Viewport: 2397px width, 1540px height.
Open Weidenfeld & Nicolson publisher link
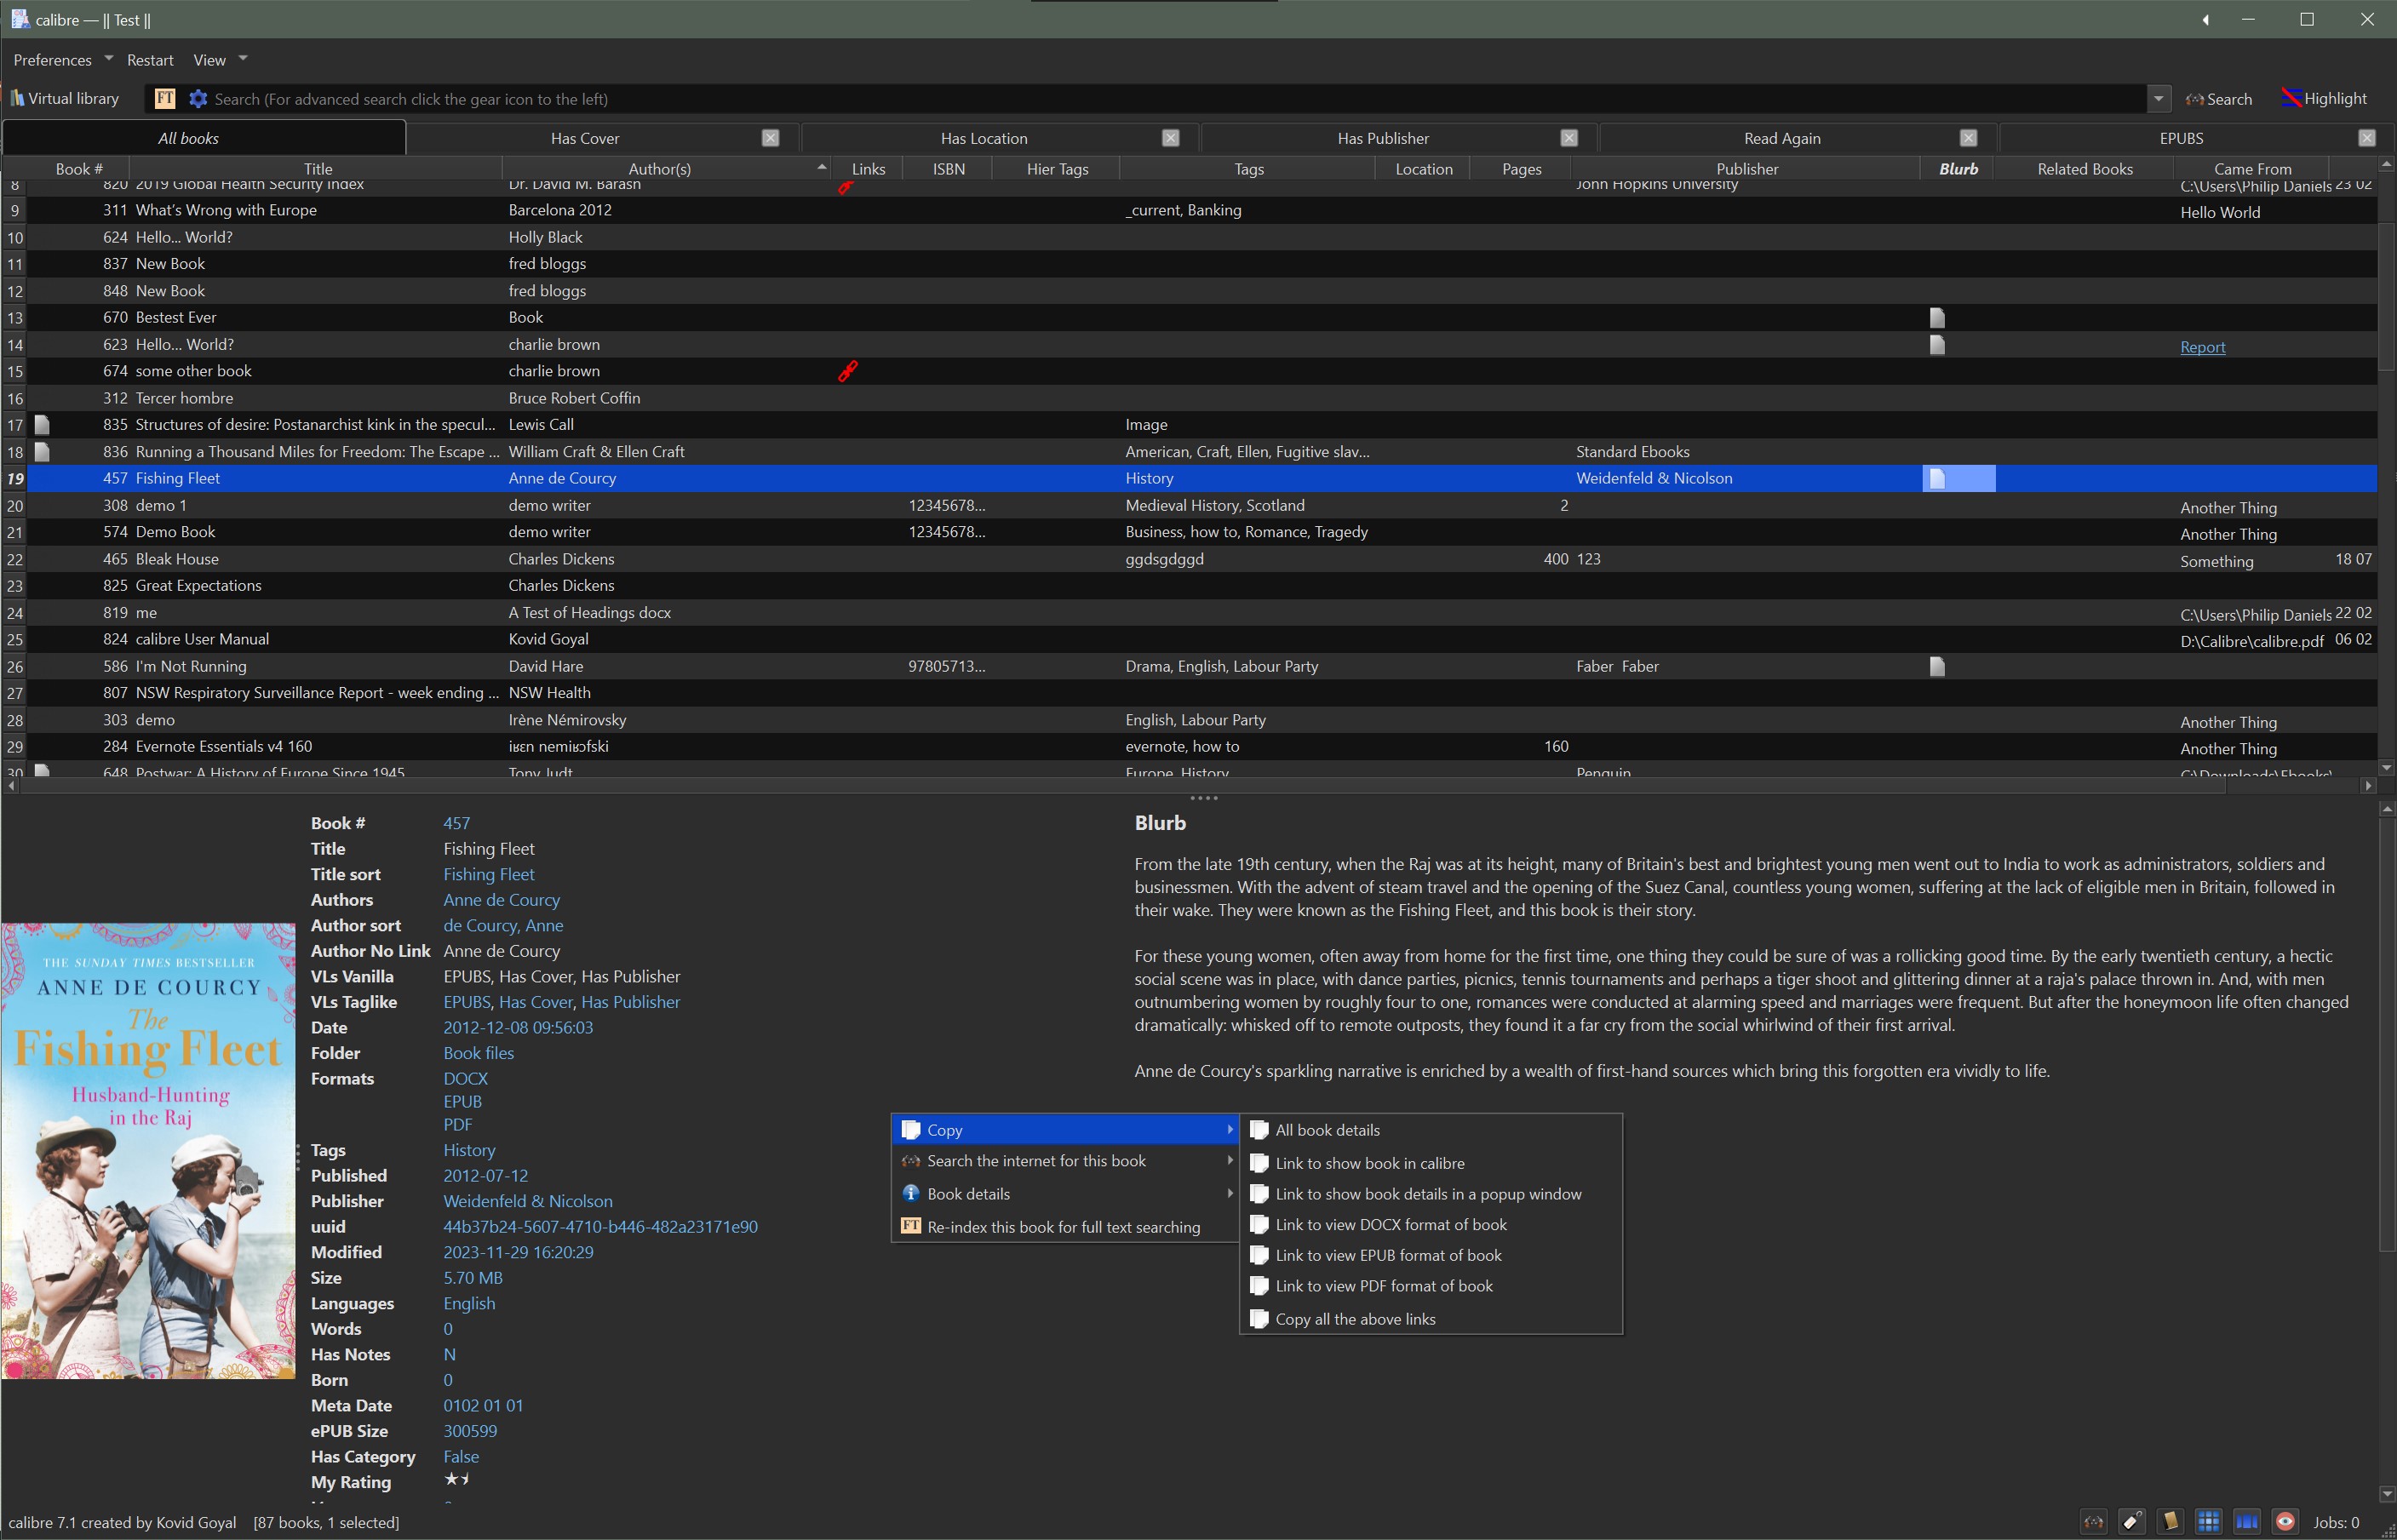pos(527,1201)
